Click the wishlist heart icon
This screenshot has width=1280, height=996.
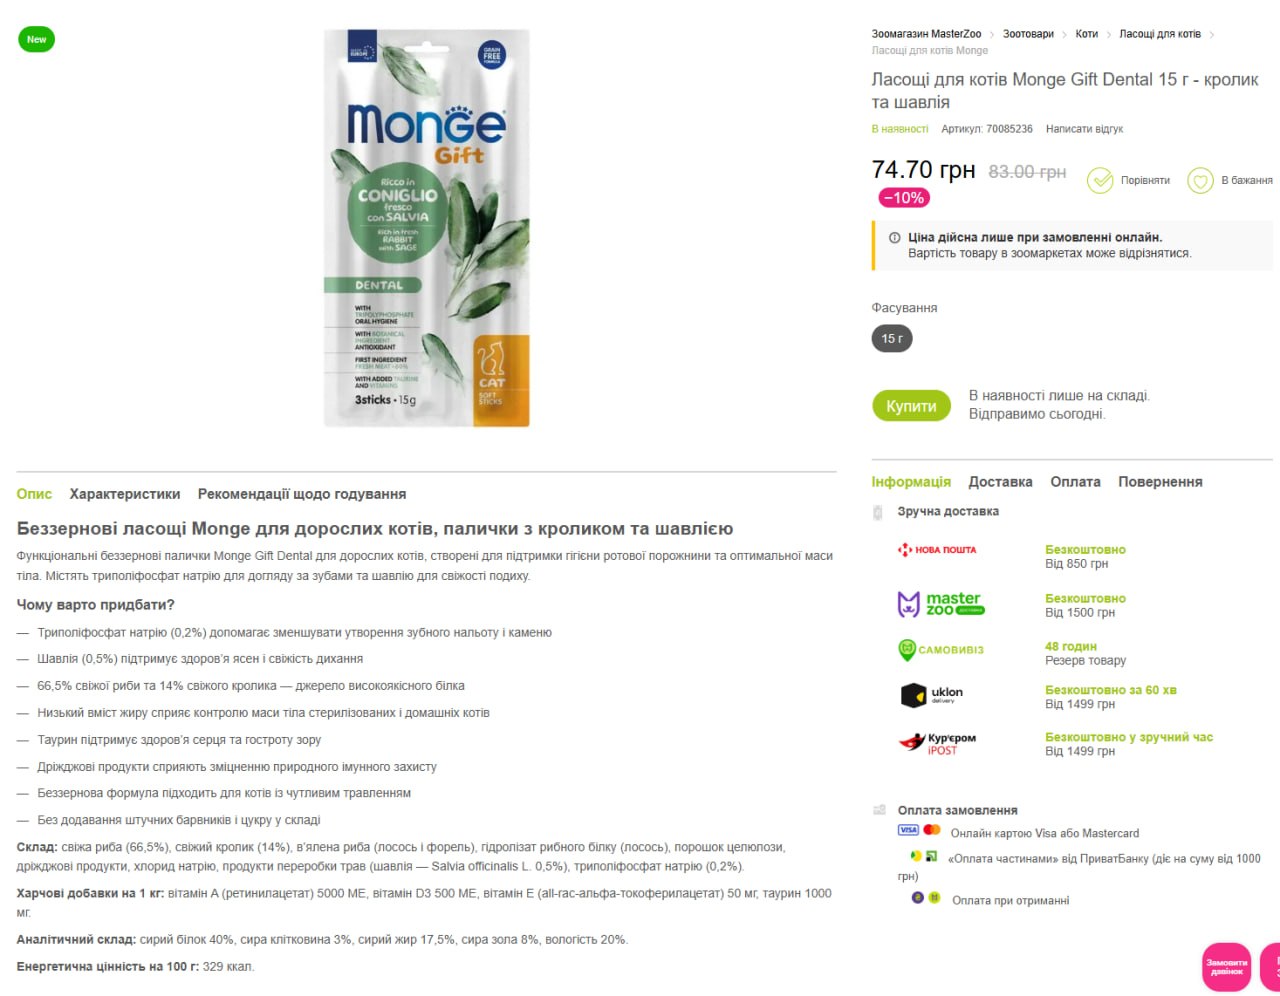(1200, 180)
